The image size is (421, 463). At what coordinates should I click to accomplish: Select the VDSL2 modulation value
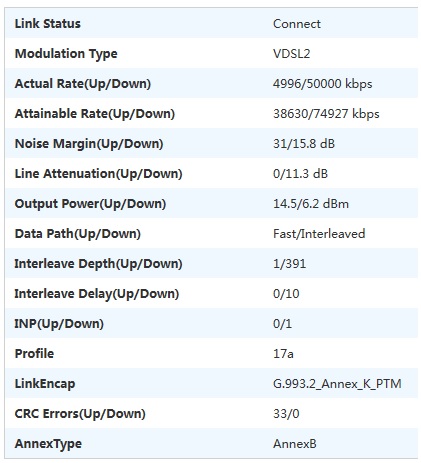292,54
